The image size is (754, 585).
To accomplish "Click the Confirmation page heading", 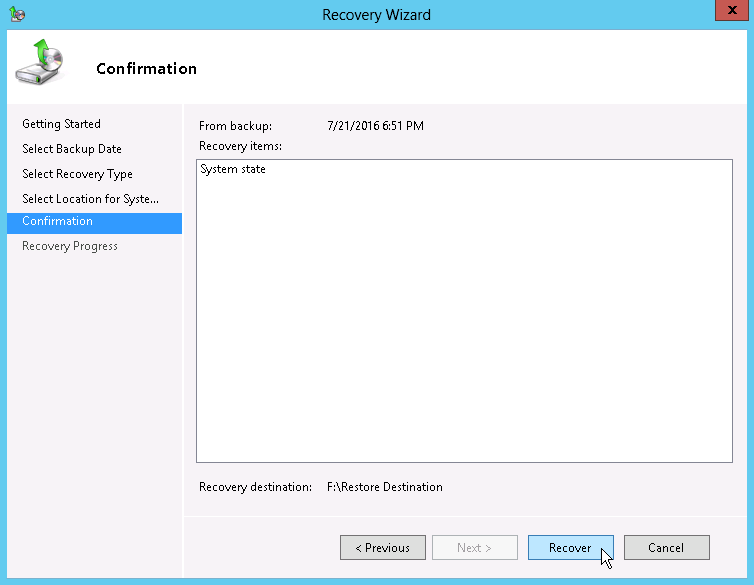I will tap(146, 69).
